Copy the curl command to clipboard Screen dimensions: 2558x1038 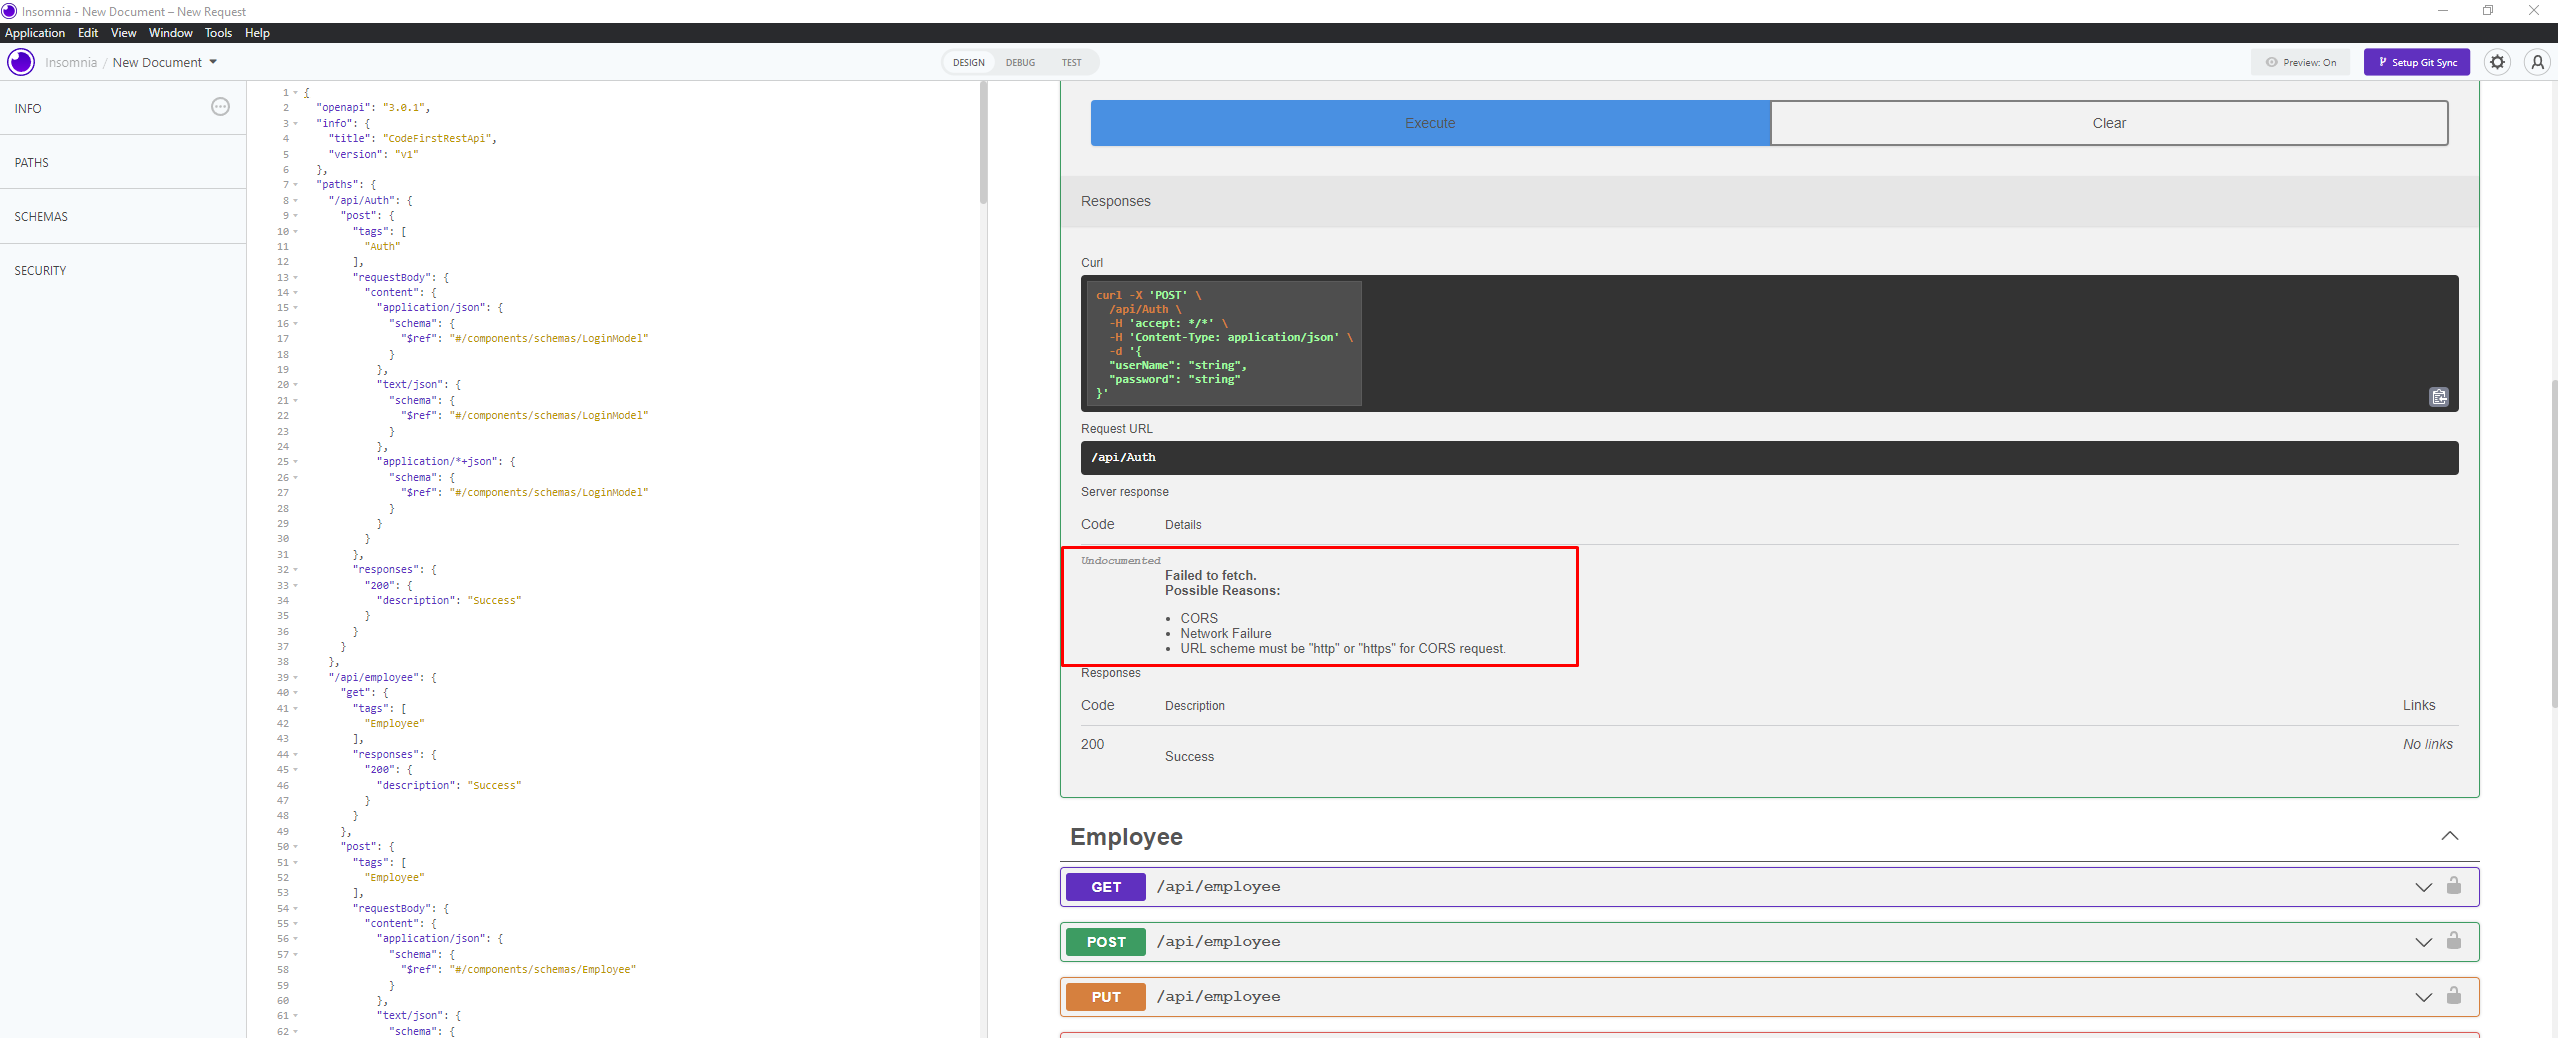(x=2439, y=397)
